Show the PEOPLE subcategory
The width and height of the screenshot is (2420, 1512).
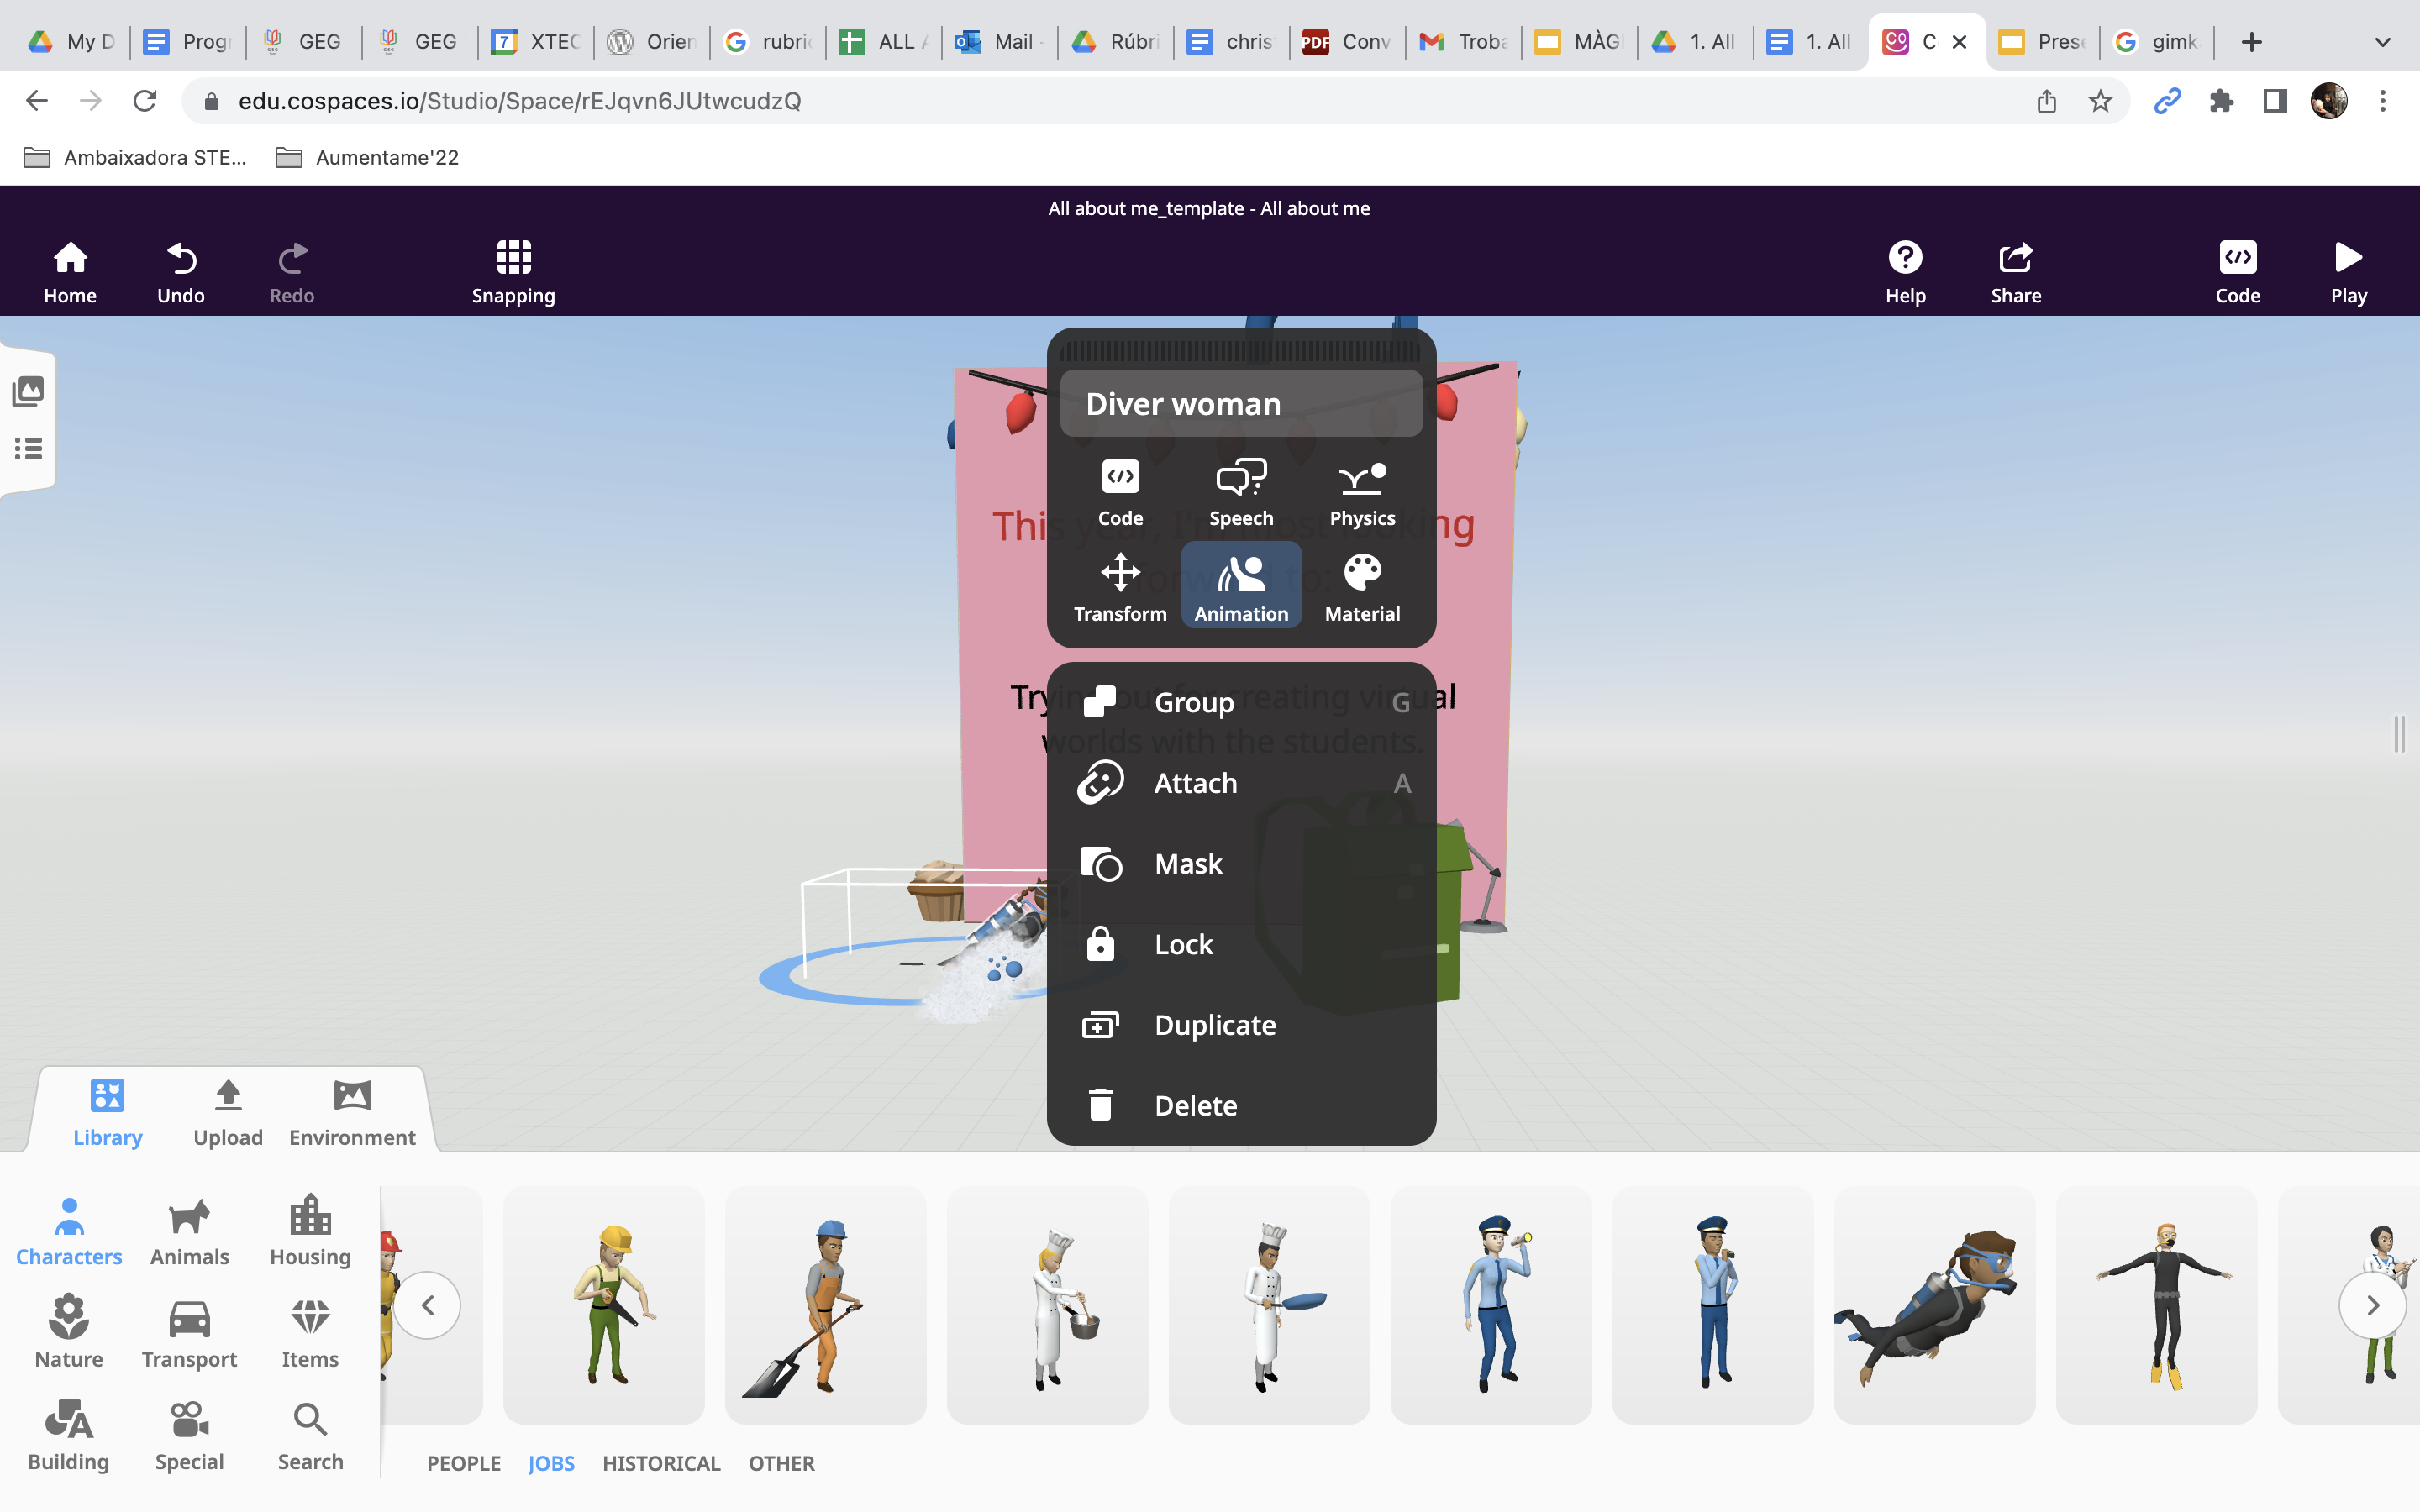[x=464, y=1463]
